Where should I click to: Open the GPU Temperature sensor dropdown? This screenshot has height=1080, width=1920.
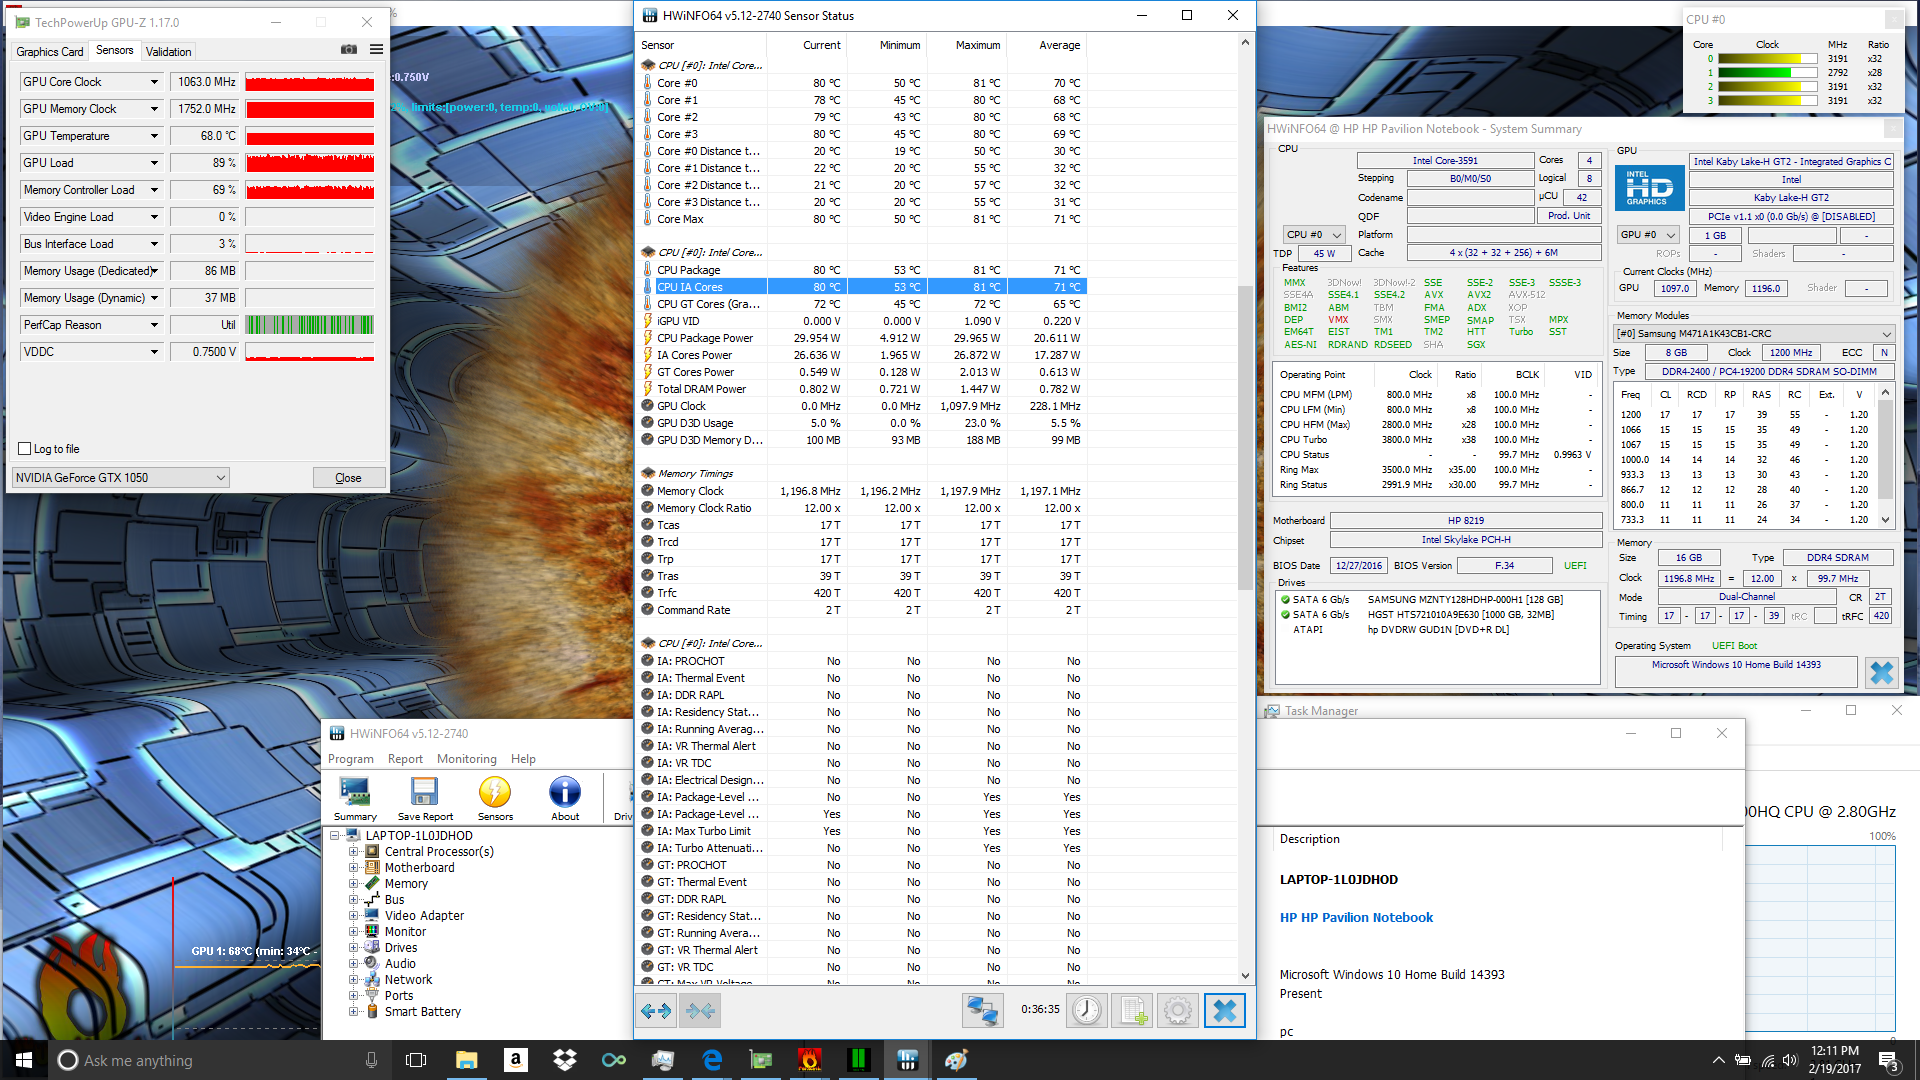(x=154, y=136)
